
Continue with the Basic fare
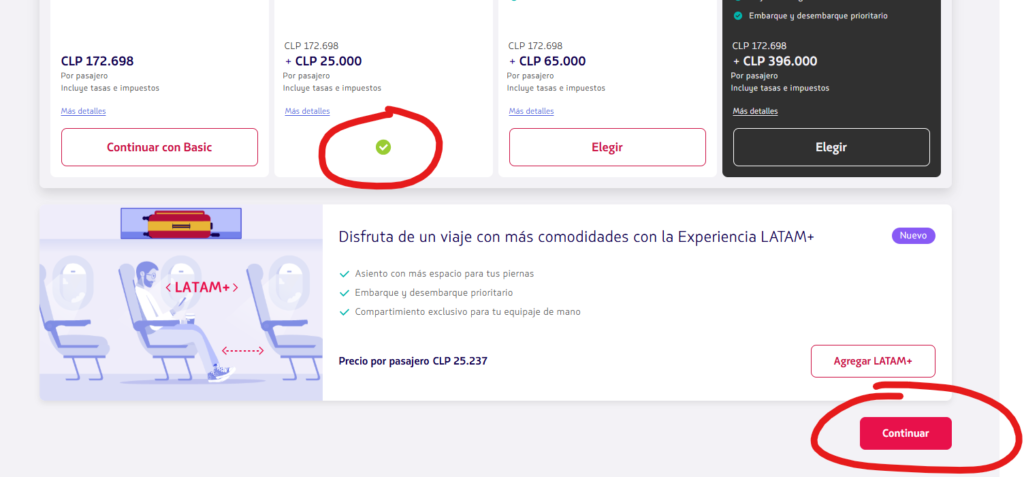click(x=159, y=147)
